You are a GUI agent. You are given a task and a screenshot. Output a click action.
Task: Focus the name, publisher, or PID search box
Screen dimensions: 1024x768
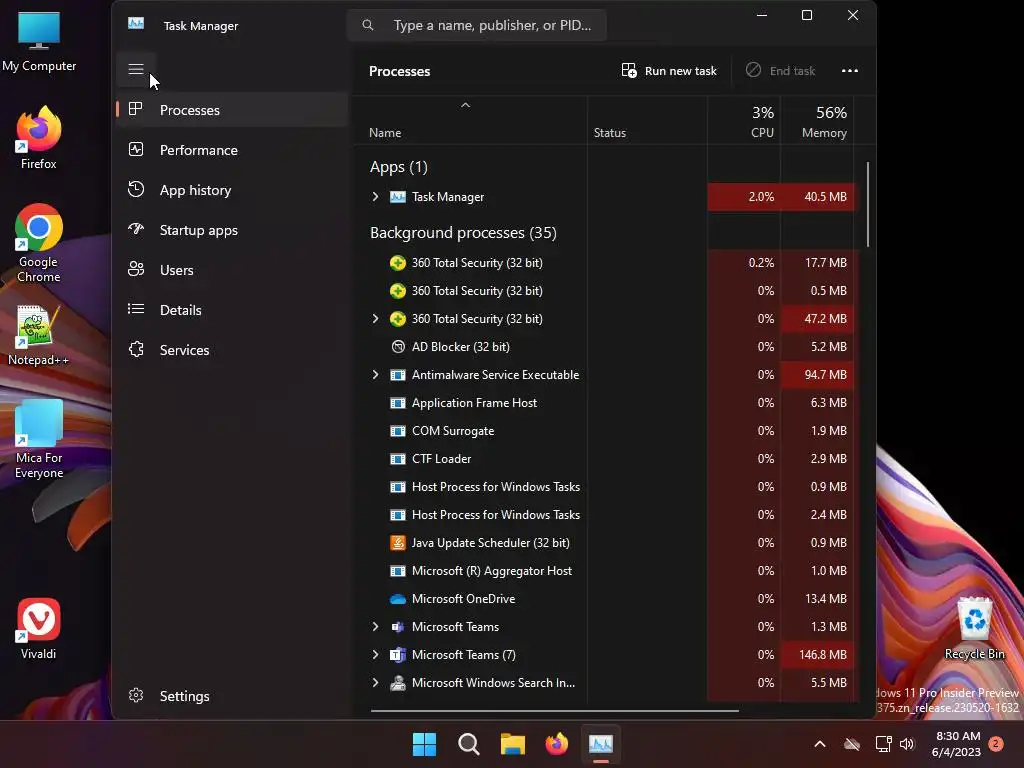point(477,25)
